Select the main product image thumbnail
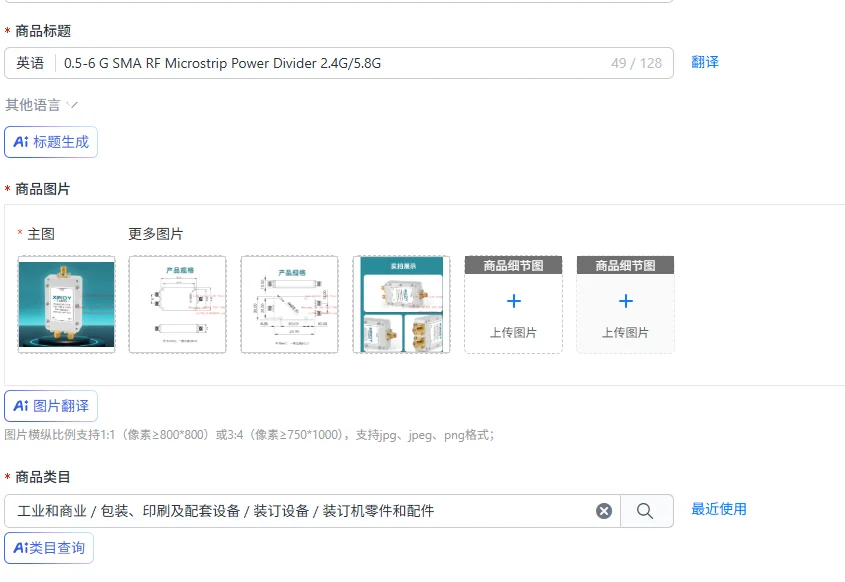The width and height of the screenshot is (845, 582). coord(66,304)
